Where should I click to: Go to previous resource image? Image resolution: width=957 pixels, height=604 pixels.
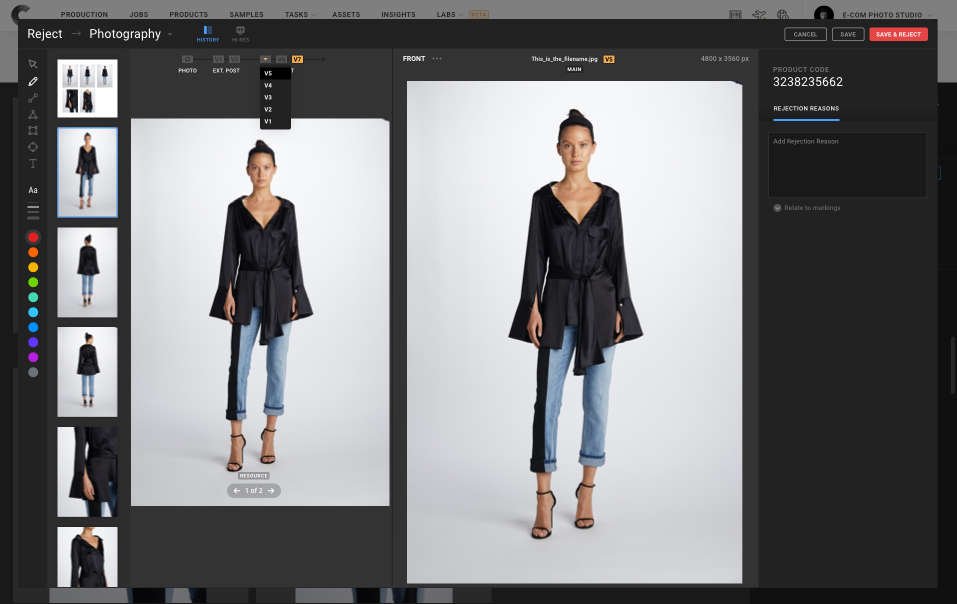click(x=237, y=491)
